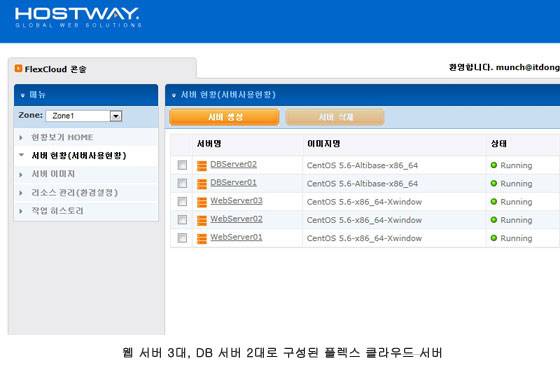Open 서버 이미지 menu item
The image size is (560, 365).
pyautogui.click(x=53, y=174)
